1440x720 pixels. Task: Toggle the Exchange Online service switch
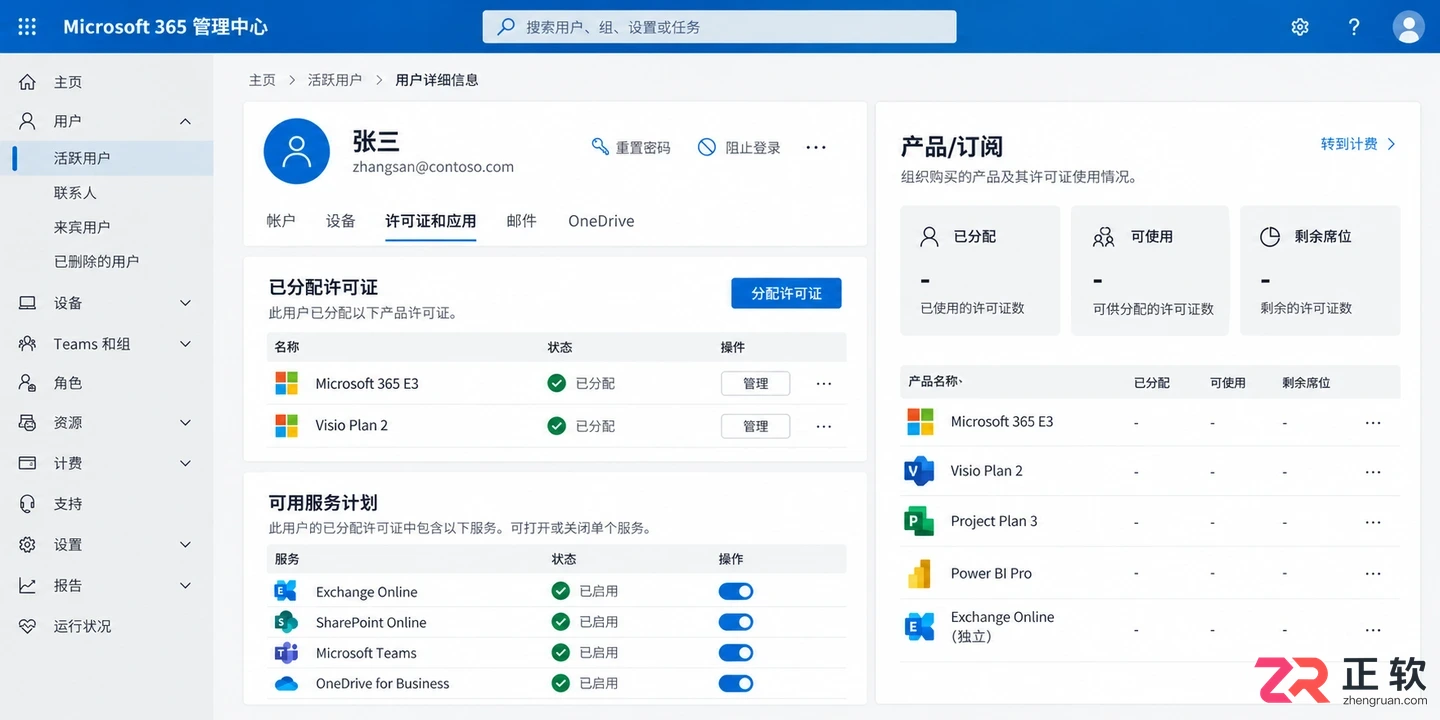tap(736, 591)
